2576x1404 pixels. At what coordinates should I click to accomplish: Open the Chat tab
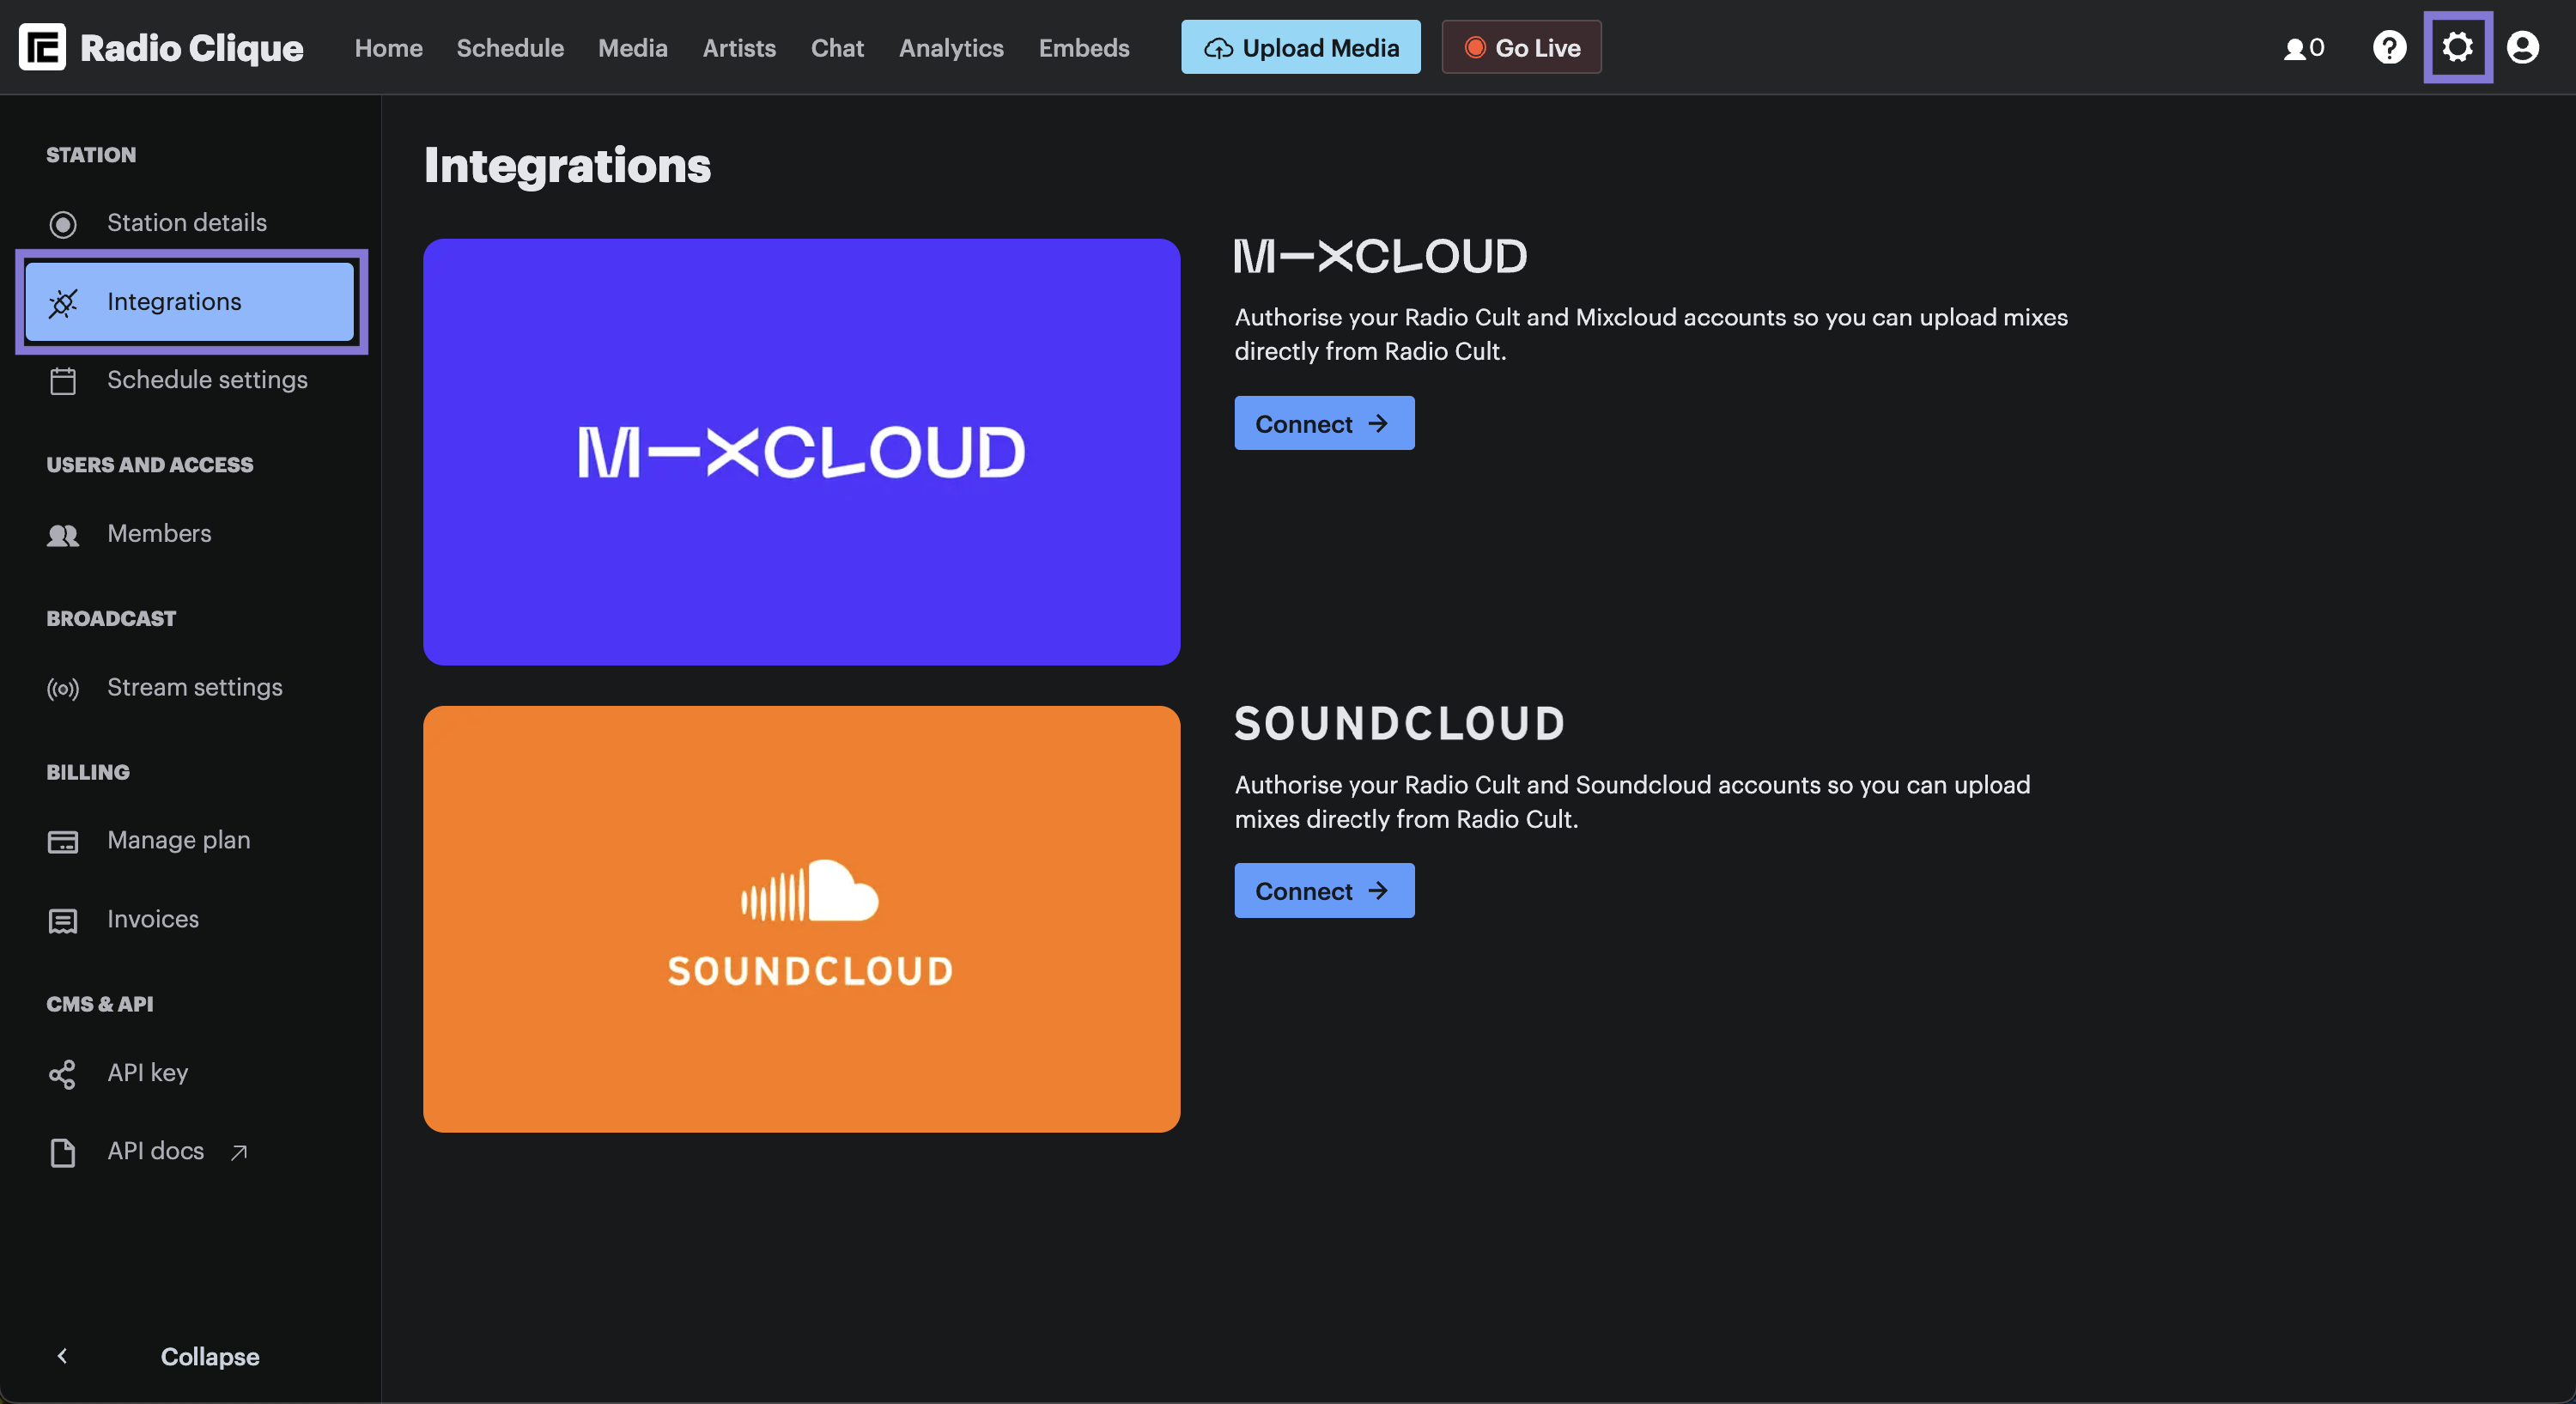837,48
